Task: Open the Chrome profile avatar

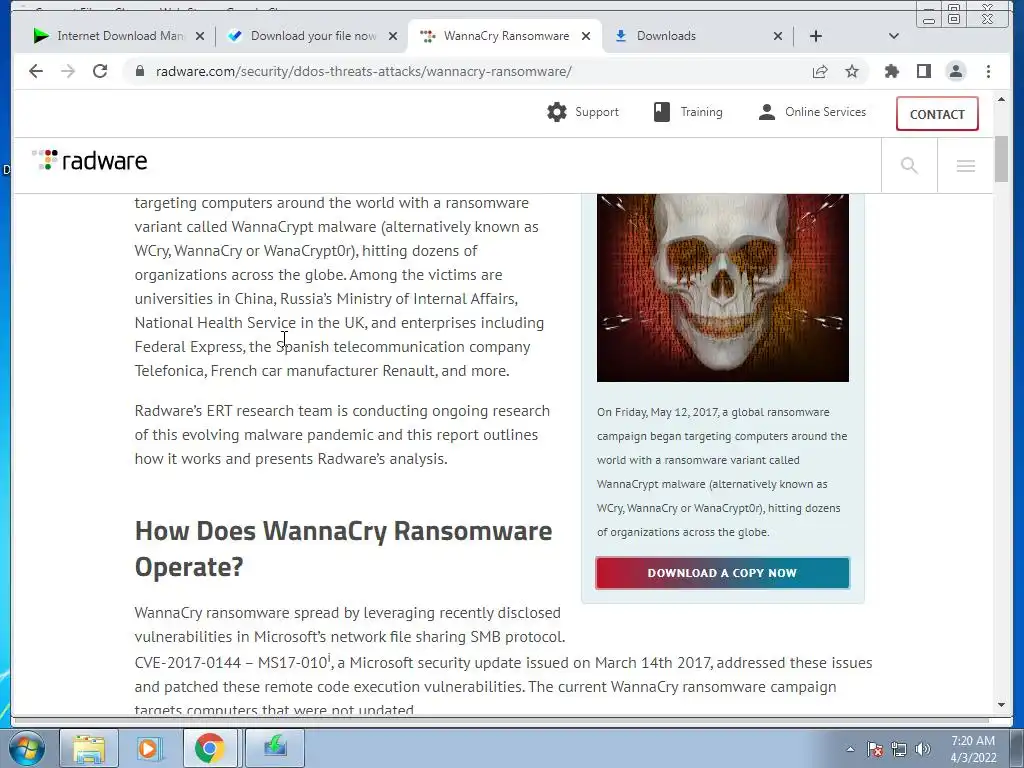Action: click(x=955, y=71)
